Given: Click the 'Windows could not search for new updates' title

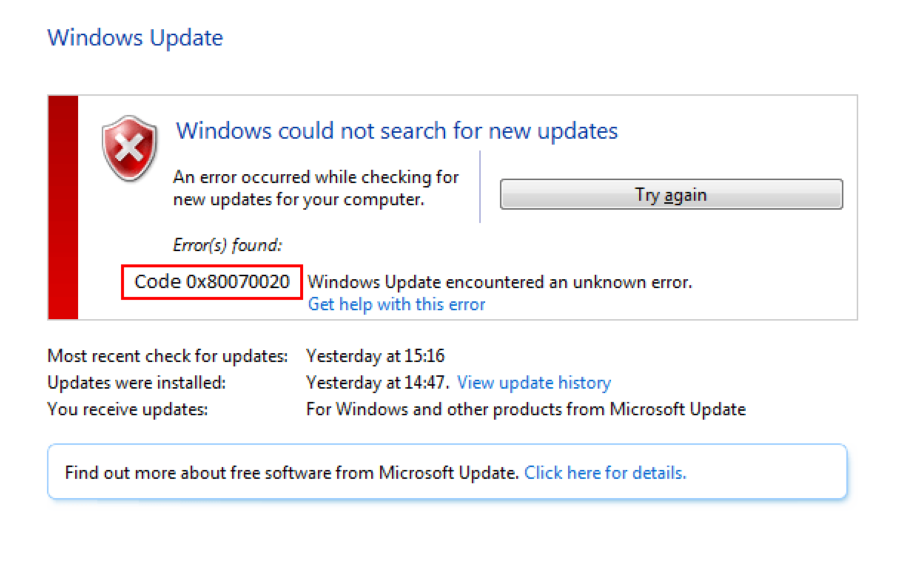Looking at the screenshot, I should click(x=397, y=131).
